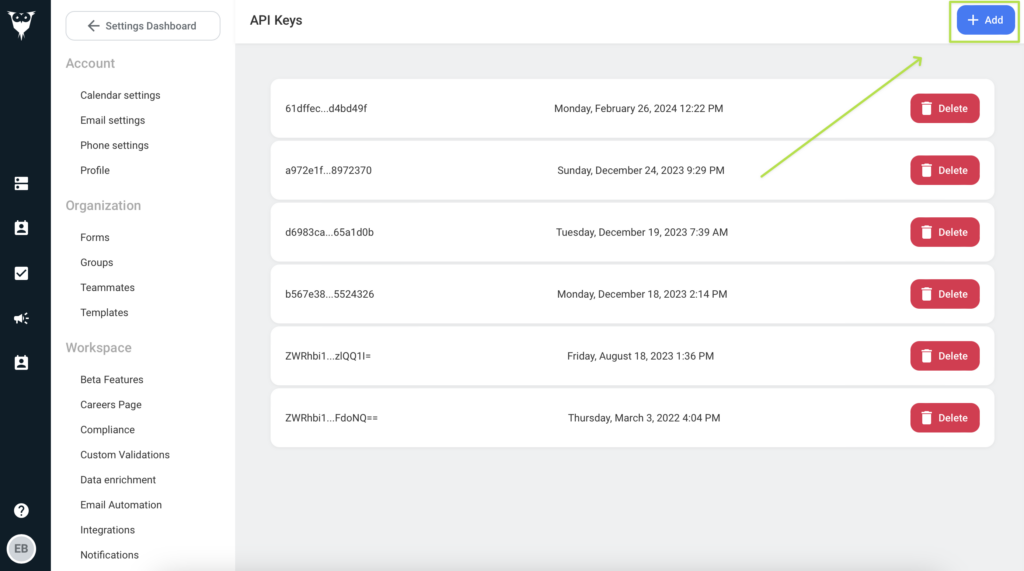Viewport: 1024px width, 571px height.
Task: Click the key text d6983ca...65a1d0b
Action: (329, 232)
